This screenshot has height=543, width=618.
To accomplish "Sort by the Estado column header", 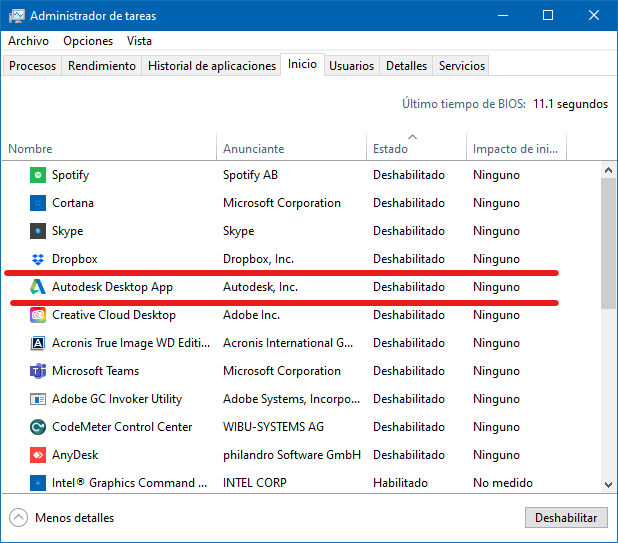I will [416, 149].
